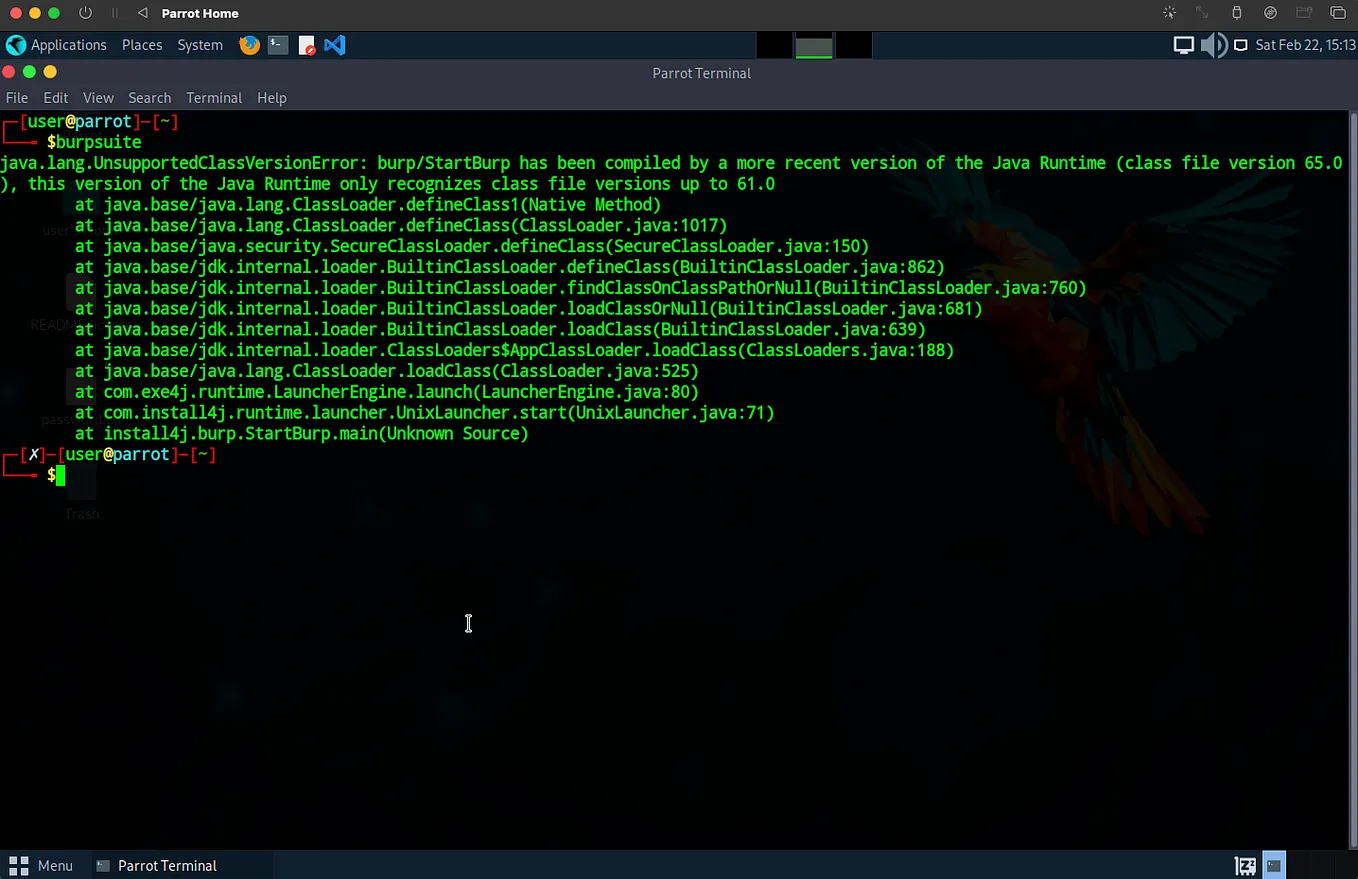1358x879 pixels.
Task: Switch to the middle workspace in the switcher
Action: 813,45
